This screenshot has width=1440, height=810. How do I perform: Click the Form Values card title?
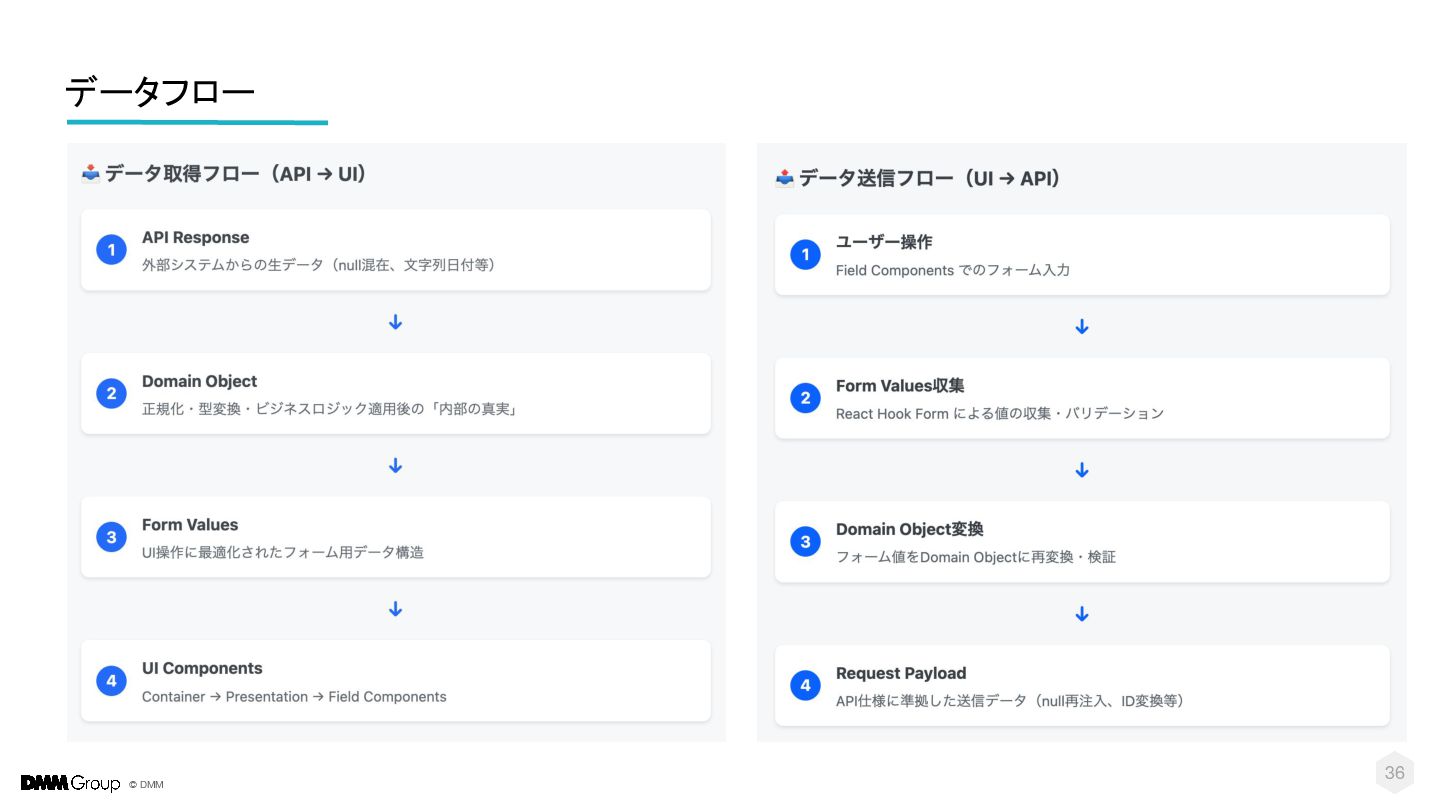[190, 525]
